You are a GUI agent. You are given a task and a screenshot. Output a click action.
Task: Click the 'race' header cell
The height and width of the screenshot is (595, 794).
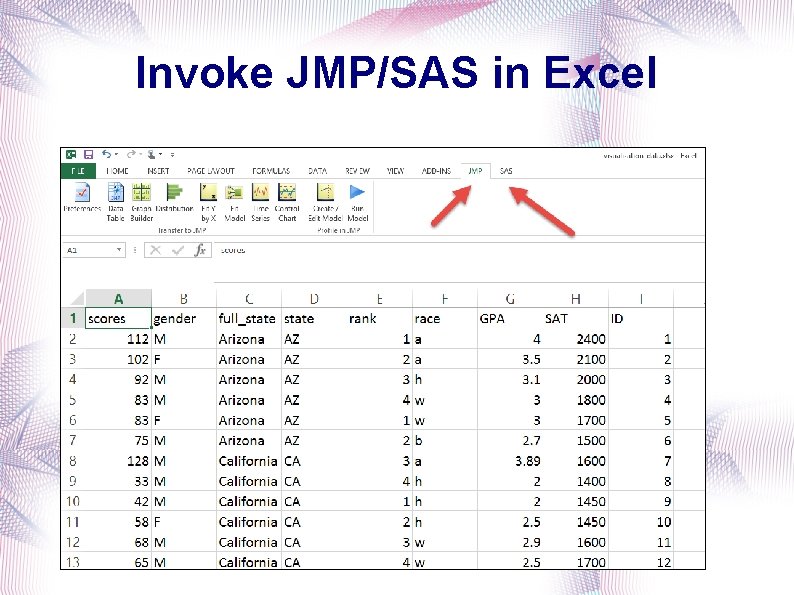pos(445,319)
